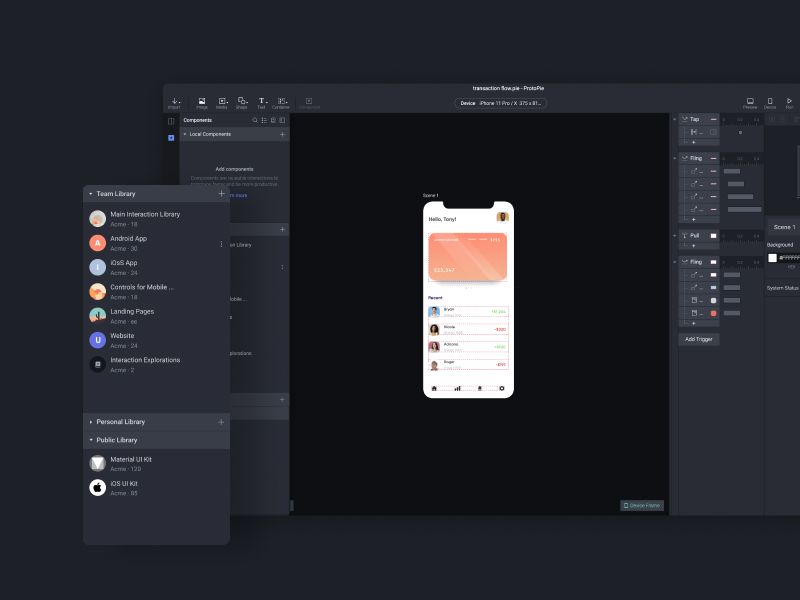Click the red swatch in last Fling response

[713, 313]
